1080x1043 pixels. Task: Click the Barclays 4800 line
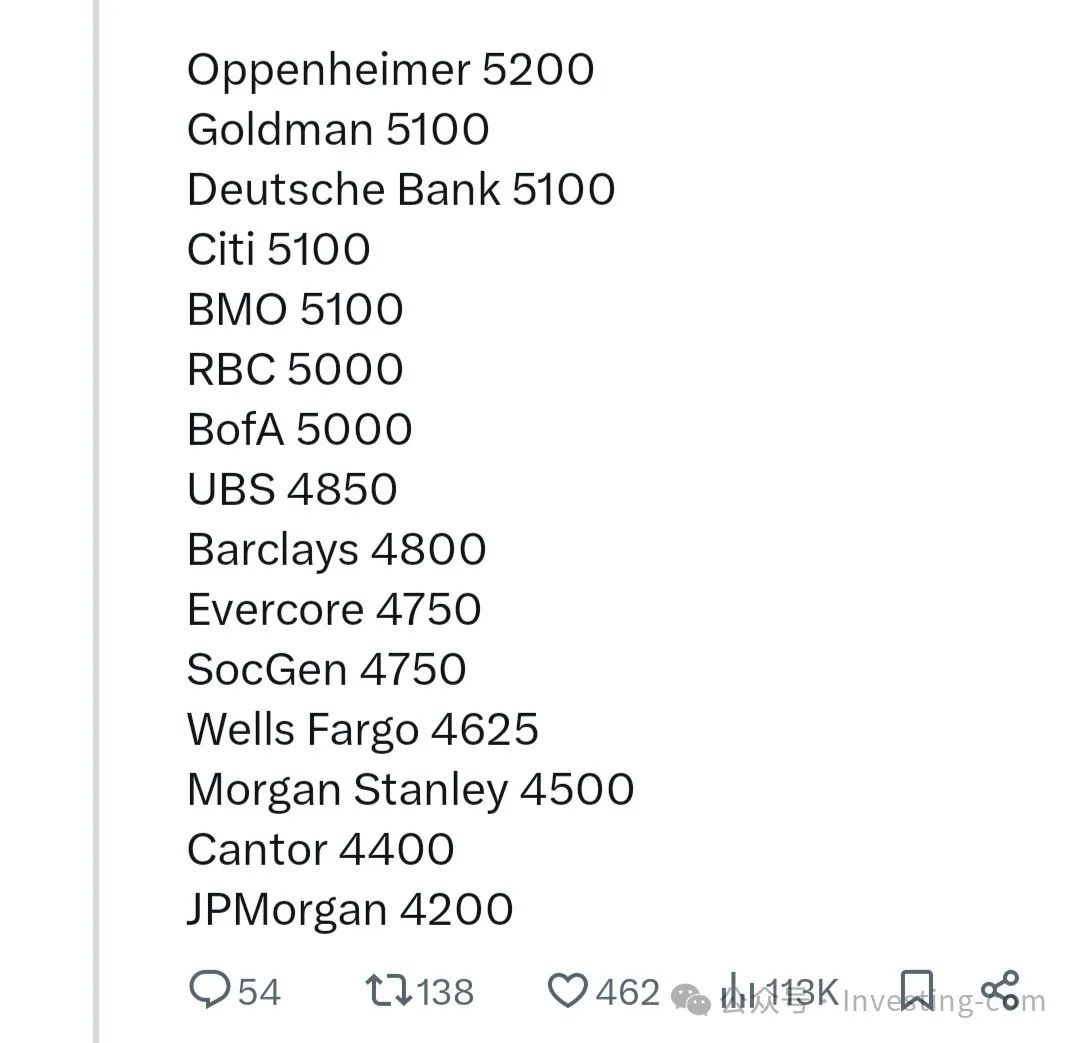pyautogui.click(x=336, y=550)
